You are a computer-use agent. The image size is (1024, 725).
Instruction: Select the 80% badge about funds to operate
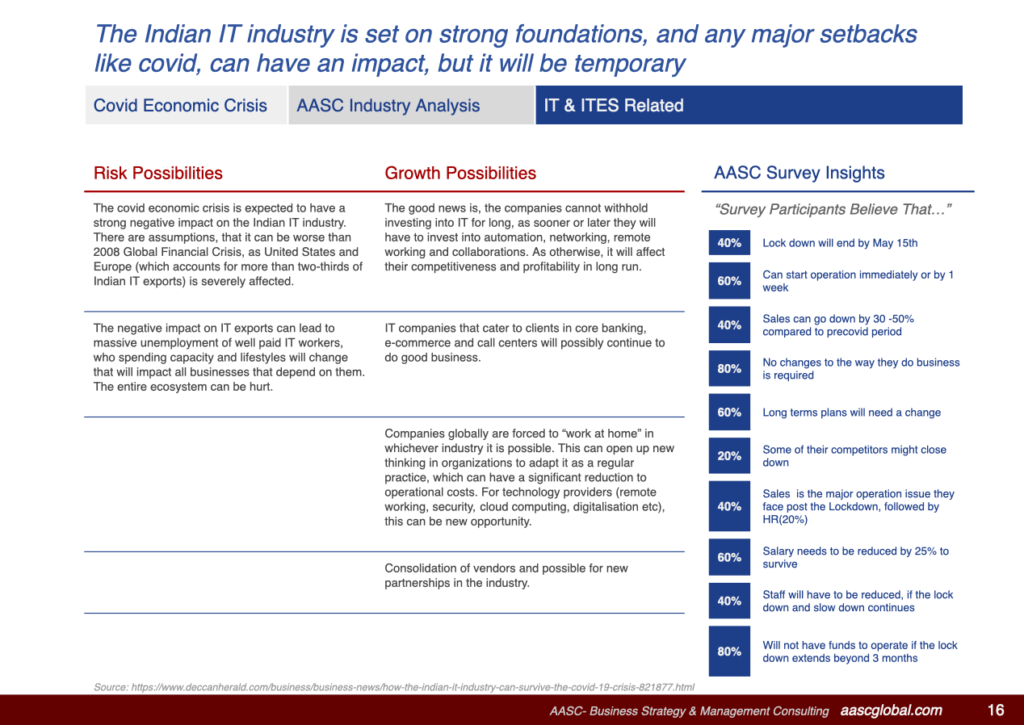coord(729,652)
